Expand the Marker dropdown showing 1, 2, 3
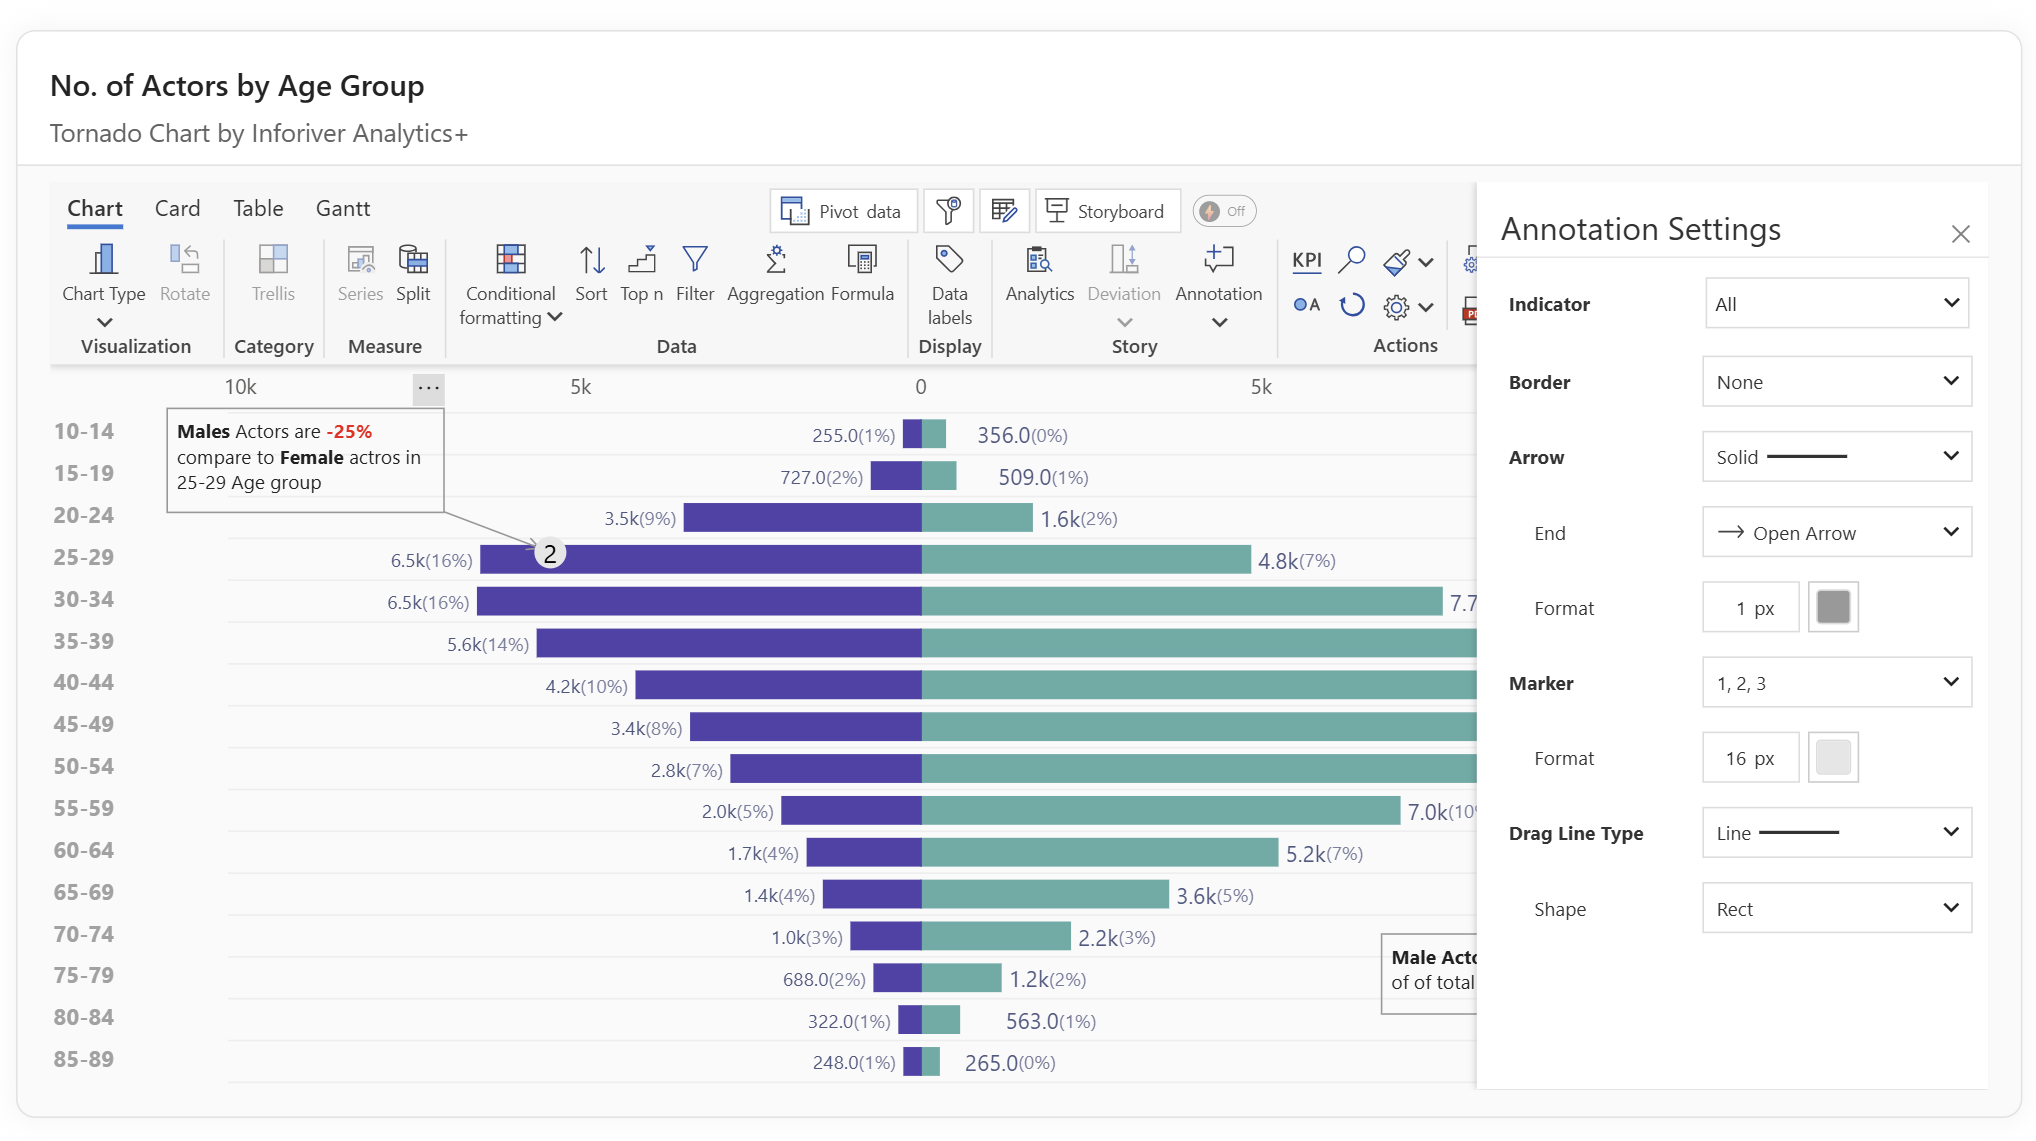Viewport: 2036px width, 1141px height. (x=1836, y=683)
